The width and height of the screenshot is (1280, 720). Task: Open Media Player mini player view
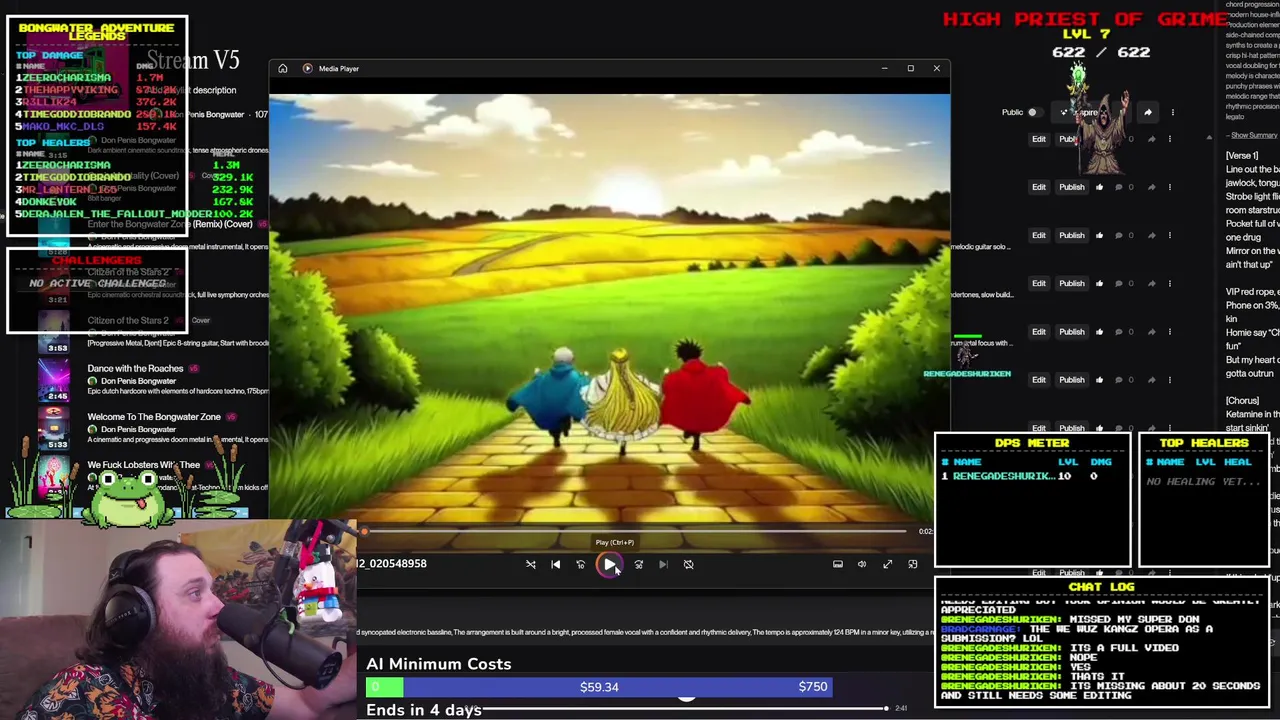point(912,564)
